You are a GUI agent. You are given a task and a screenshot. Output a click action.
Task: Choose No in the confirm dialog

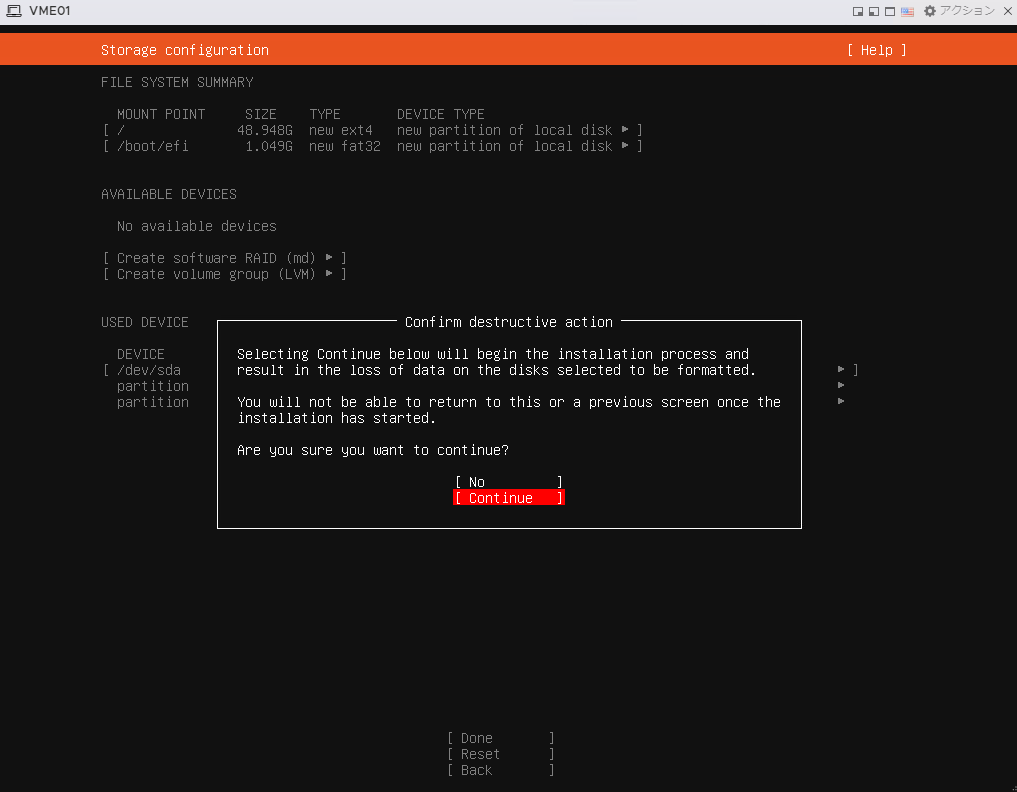point(508,482)
